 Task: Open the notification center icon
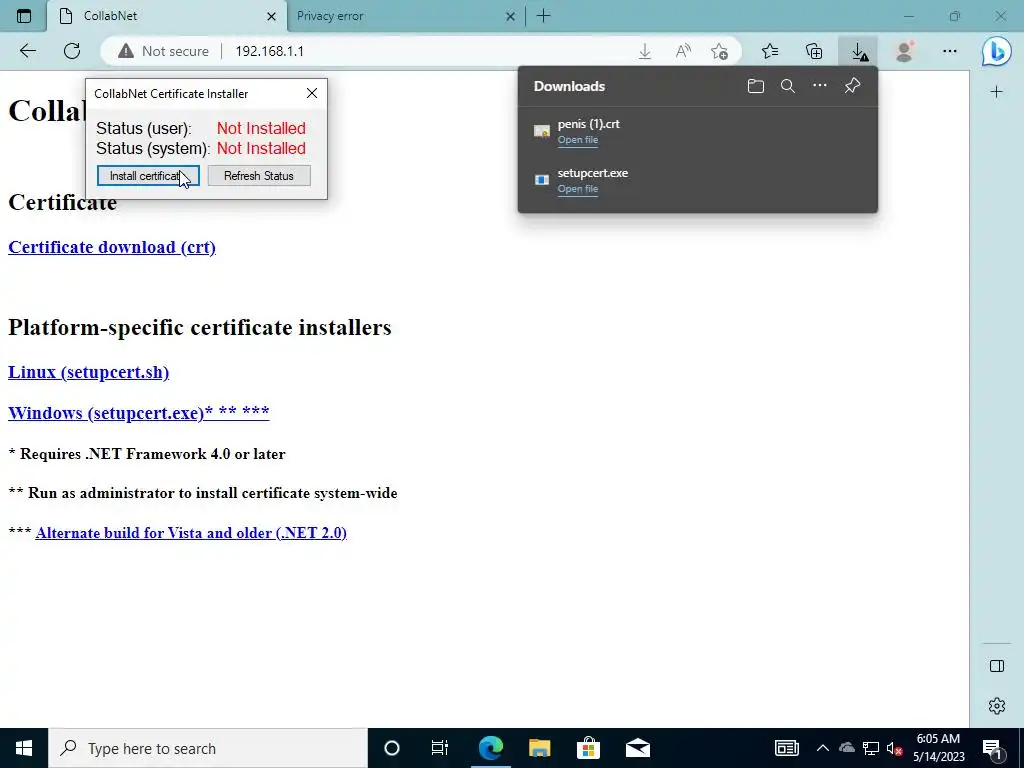point(992,748)
